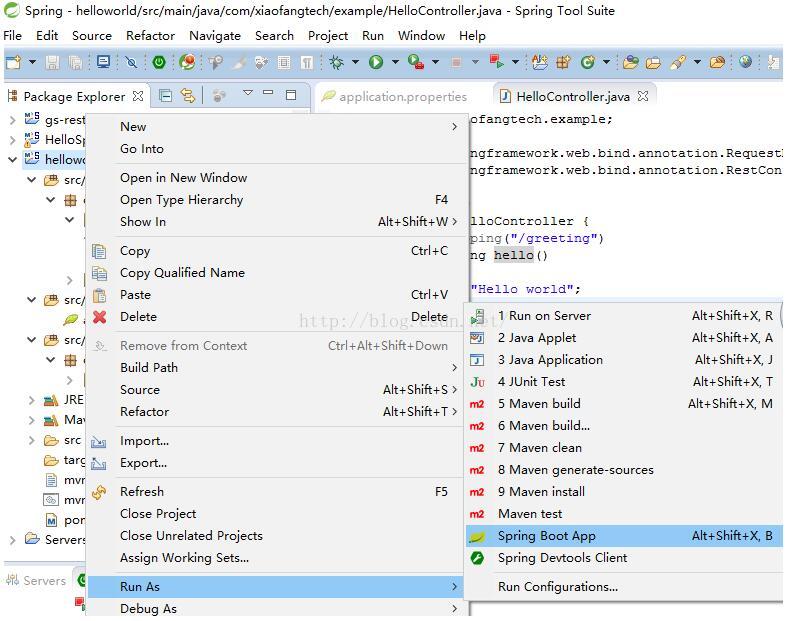Viewport: 788px width, 621px height.
Task: Open Run Configurations... dialog
Action: click(623, 587)
